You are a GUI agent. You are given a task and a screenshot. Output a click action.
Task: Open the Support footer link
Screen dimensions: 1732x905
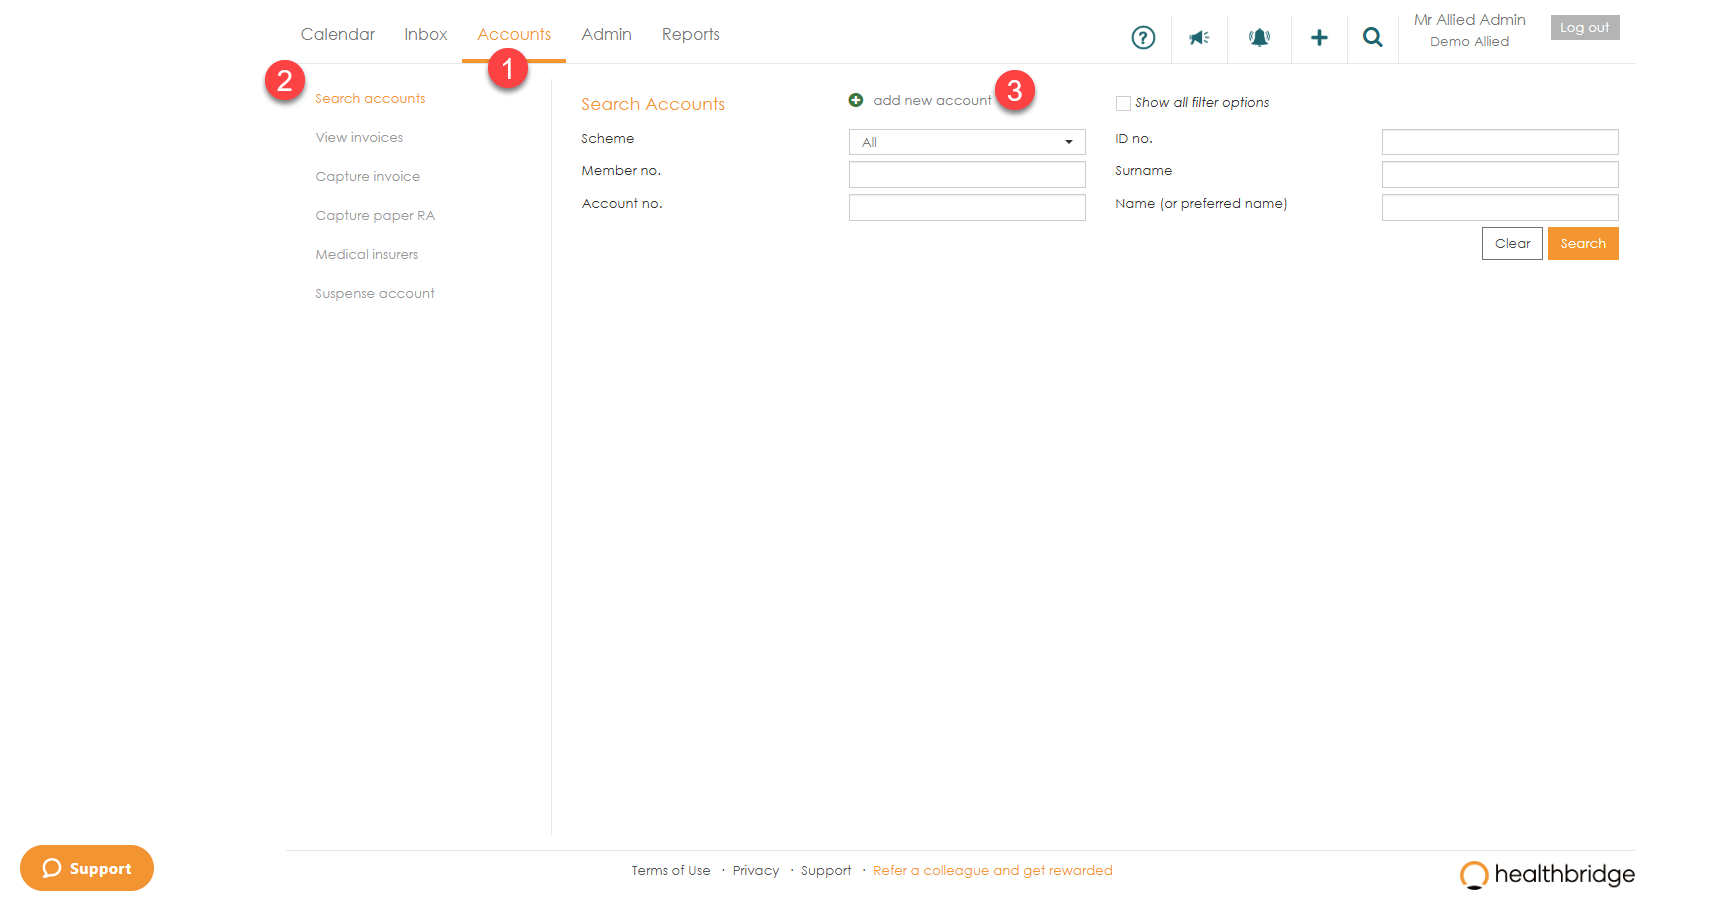click(826, 870)
